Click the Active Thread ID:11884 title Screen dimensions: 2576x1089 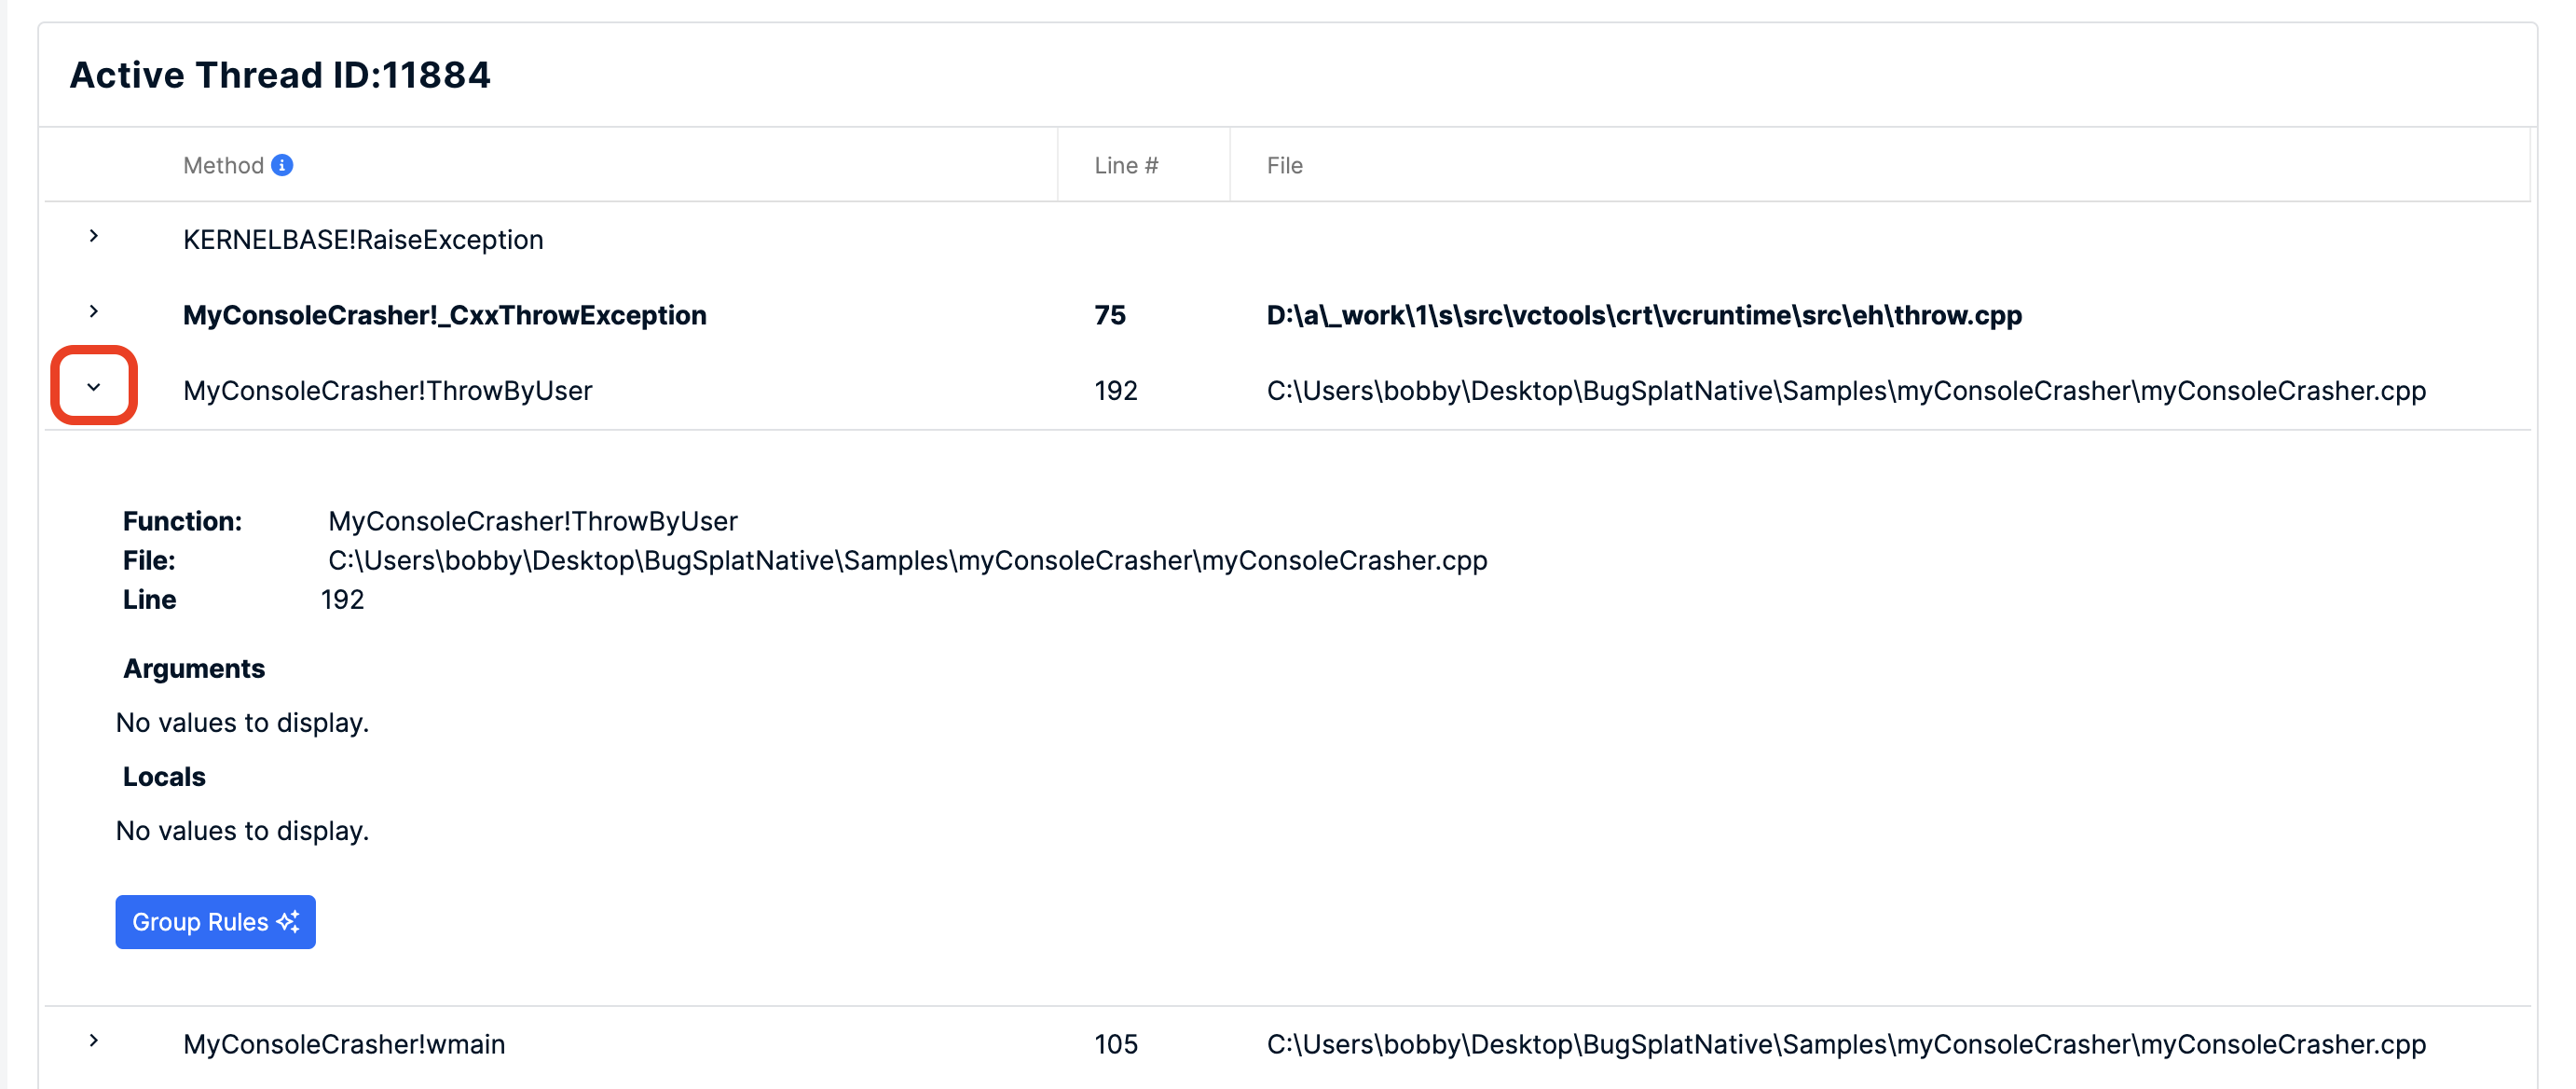coord(280,75)
